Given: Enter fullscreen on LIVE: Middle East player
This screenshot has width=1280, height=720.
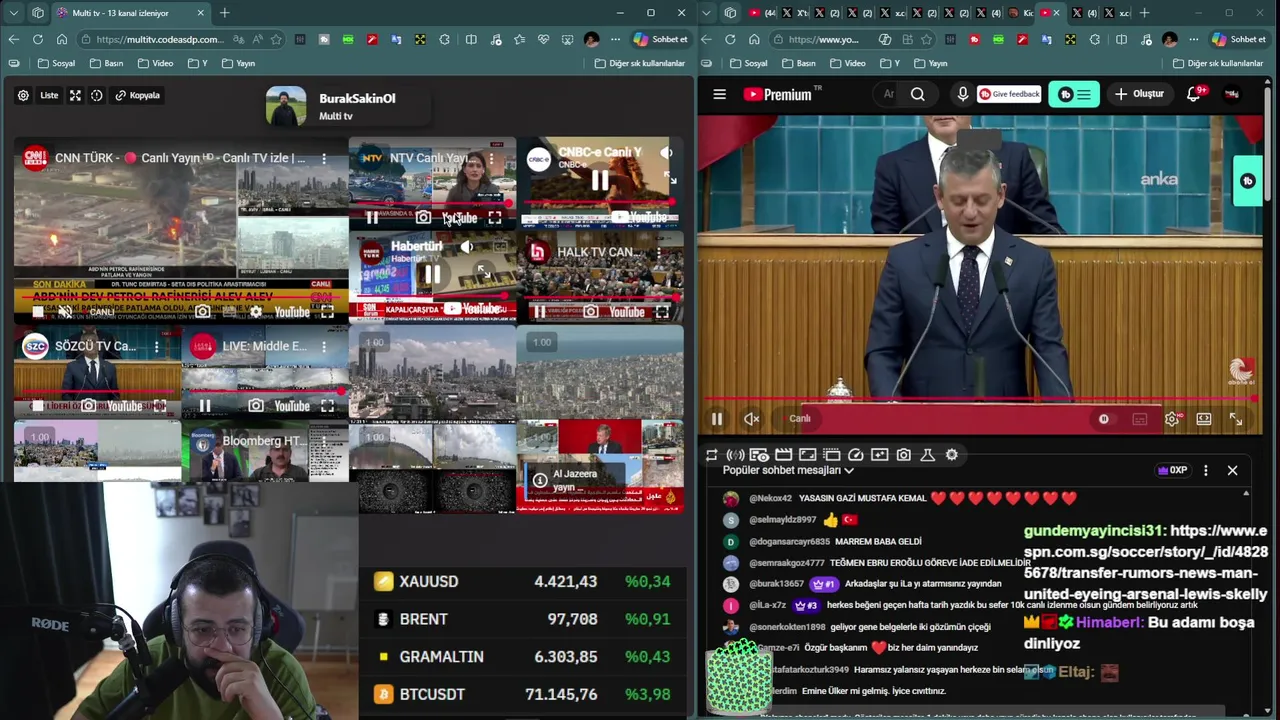Looking at the screenshot, I should click(327, 406).
